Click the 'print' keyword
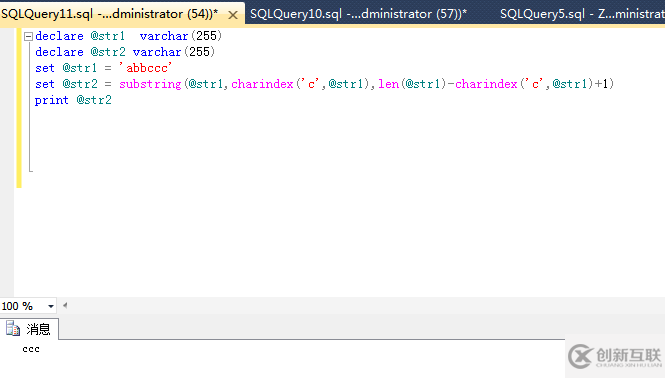The height and width of the screenshot is (378, 665). (51, 100)
